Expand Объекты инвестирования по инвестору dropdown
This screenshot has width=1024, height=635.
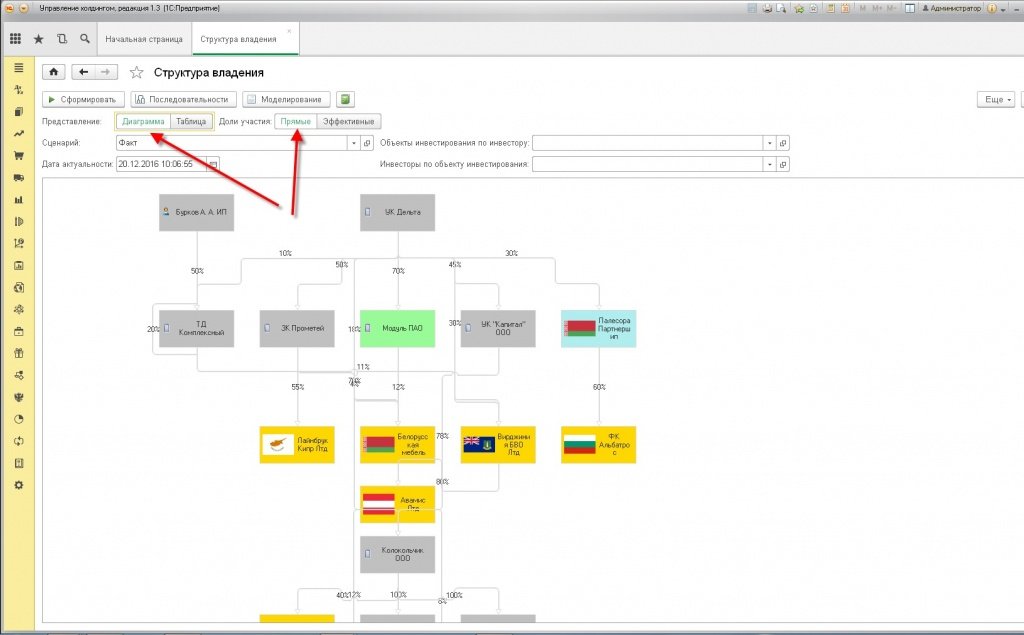[x=769, y=143]
